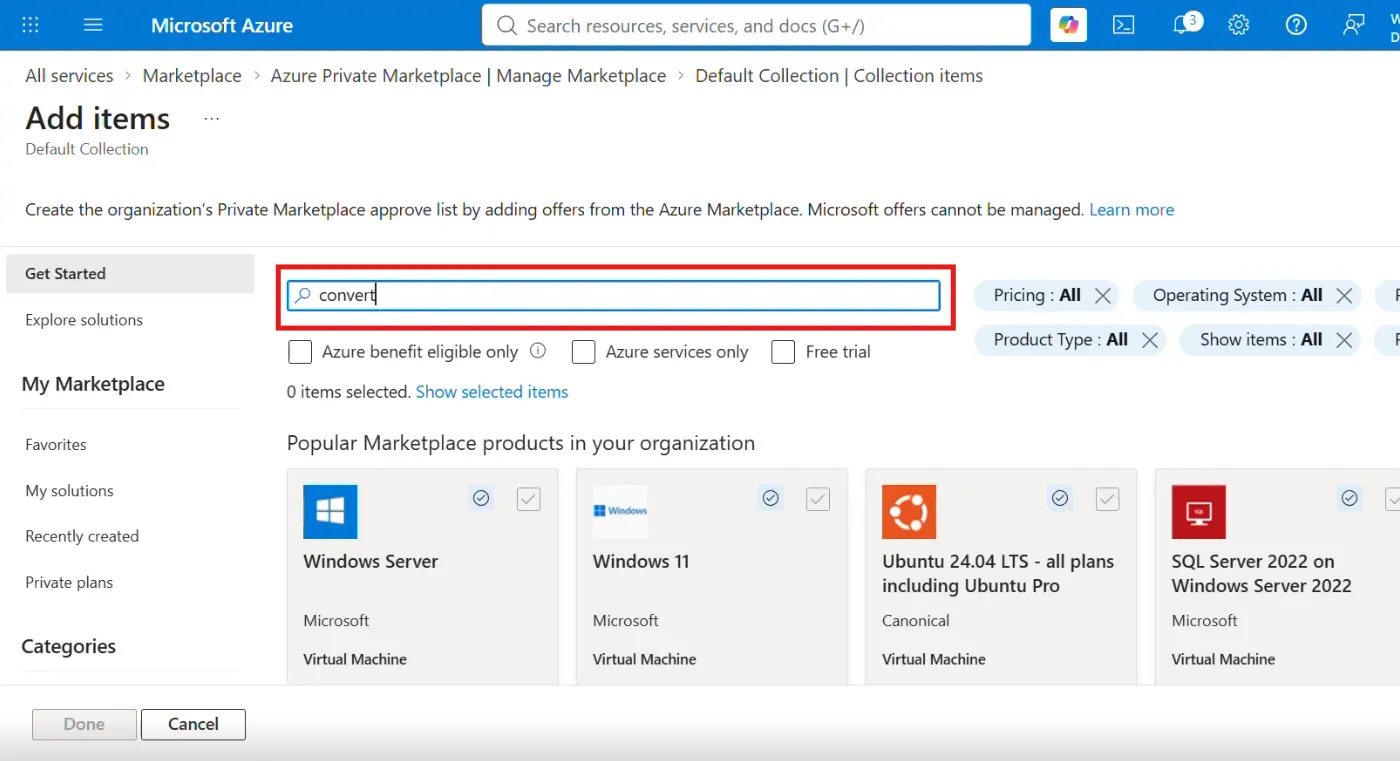The image size is (1400, 761).
Task: Click the SQL Server 2022 logo tile
Action: (1198, 512)
